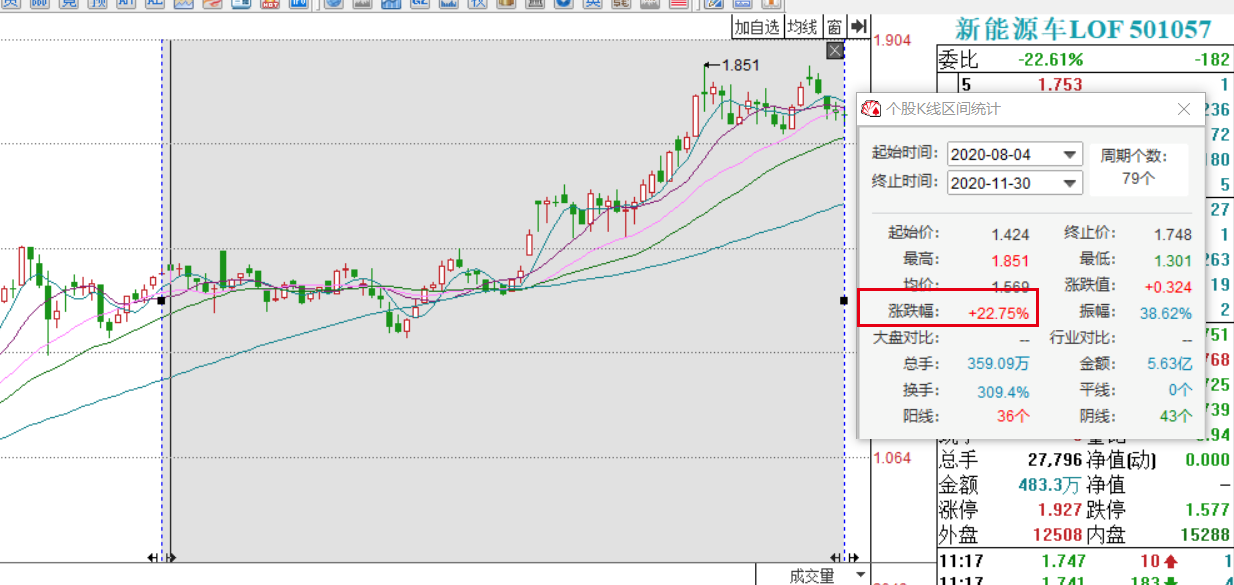This screenshot has height=585, width=1234.
Task: Click the 窗 window layout button
Action: tap(833, 27)
